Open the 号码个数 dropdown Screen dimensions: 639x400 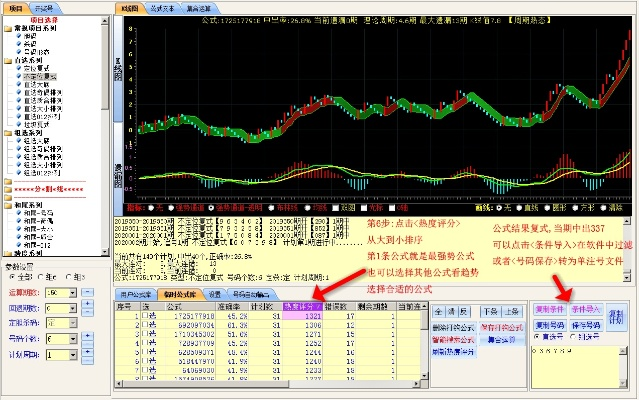70,337
